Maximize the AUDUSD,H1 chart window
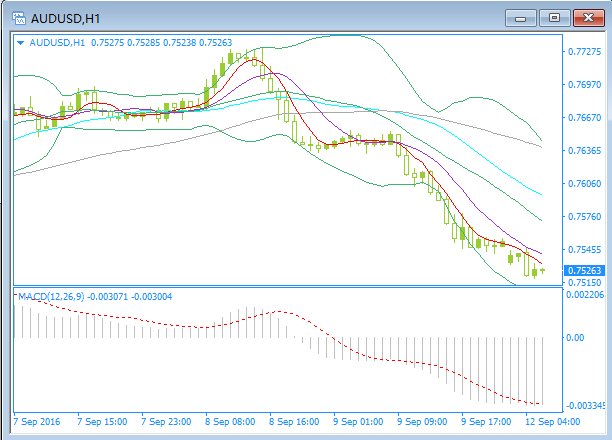 pyautogui.click(x=553, y=17)
